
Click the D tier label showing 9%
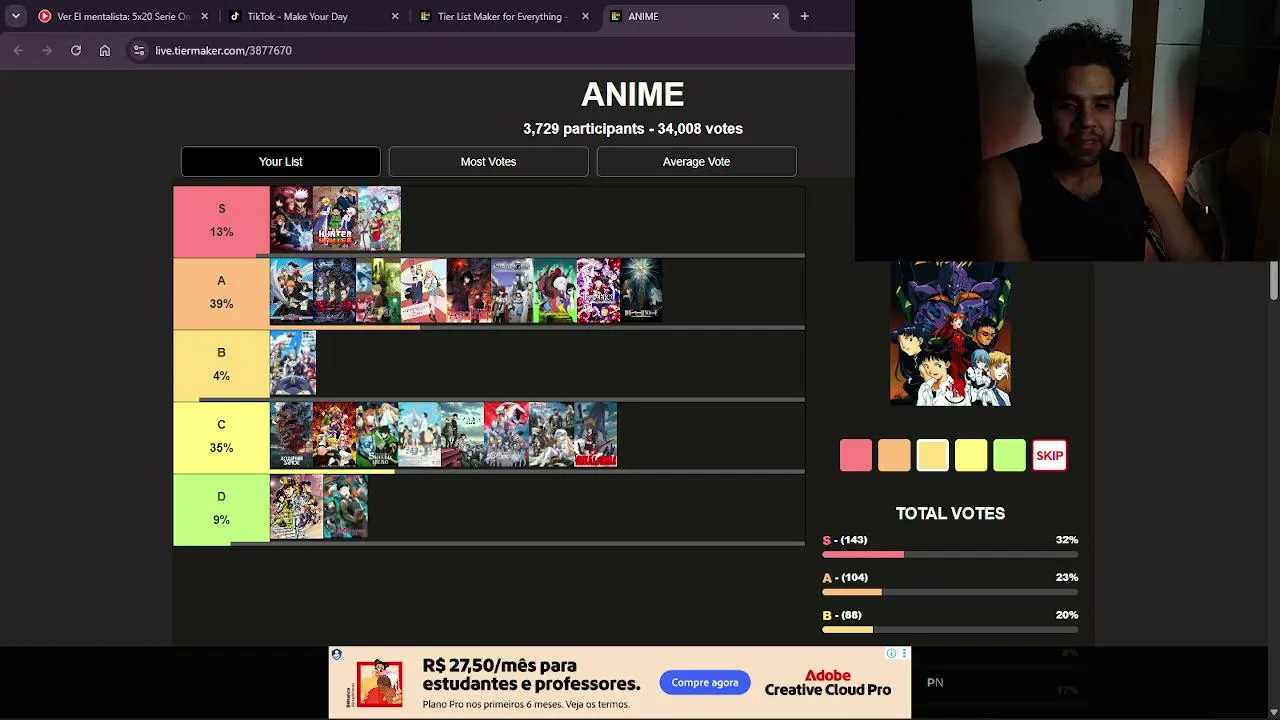pos(221,510)
